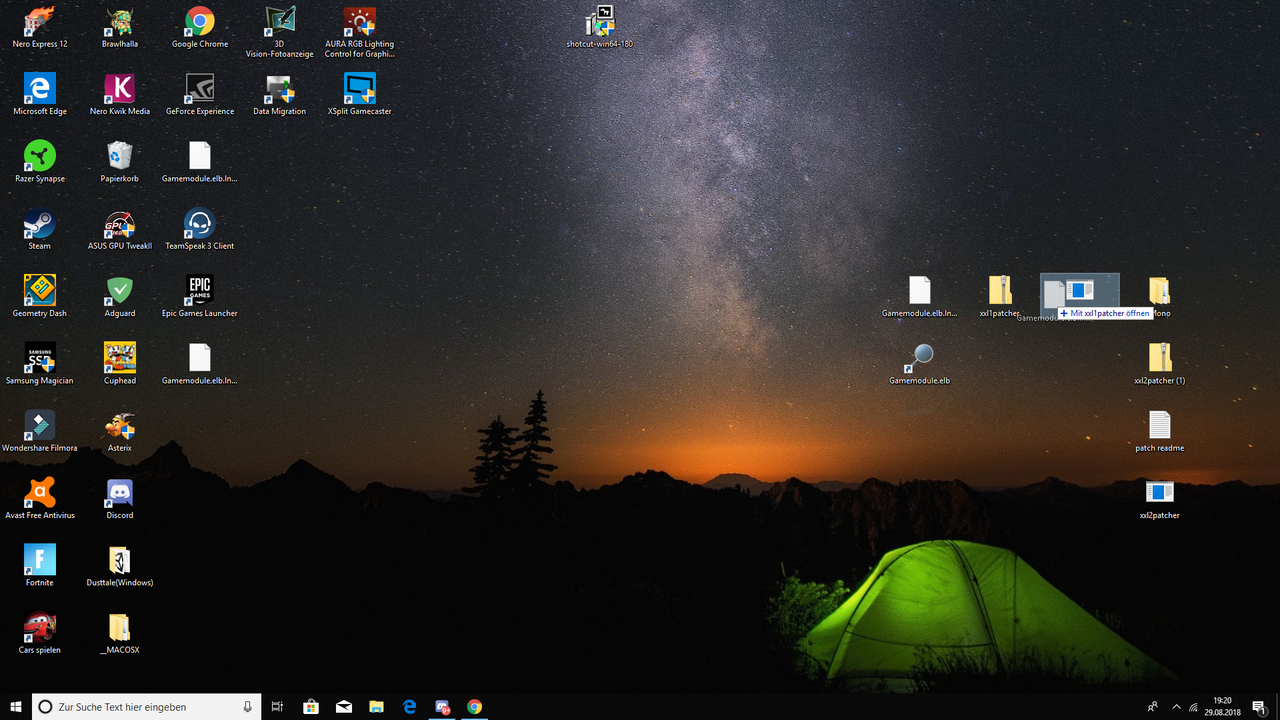
Task: Open the Nero Express 12 desktop shortcut
Action: click(40, 28)
